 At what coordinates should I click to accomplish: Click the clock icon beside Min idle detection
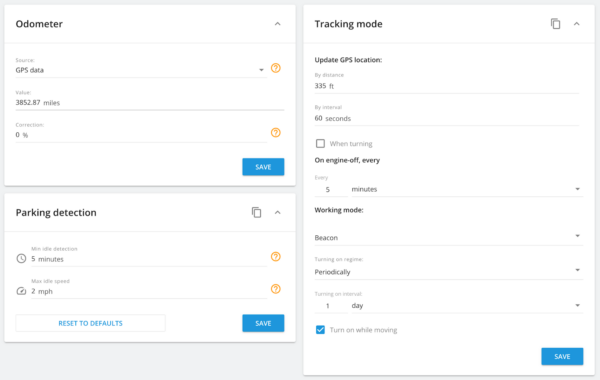click(x=21, y=258)
